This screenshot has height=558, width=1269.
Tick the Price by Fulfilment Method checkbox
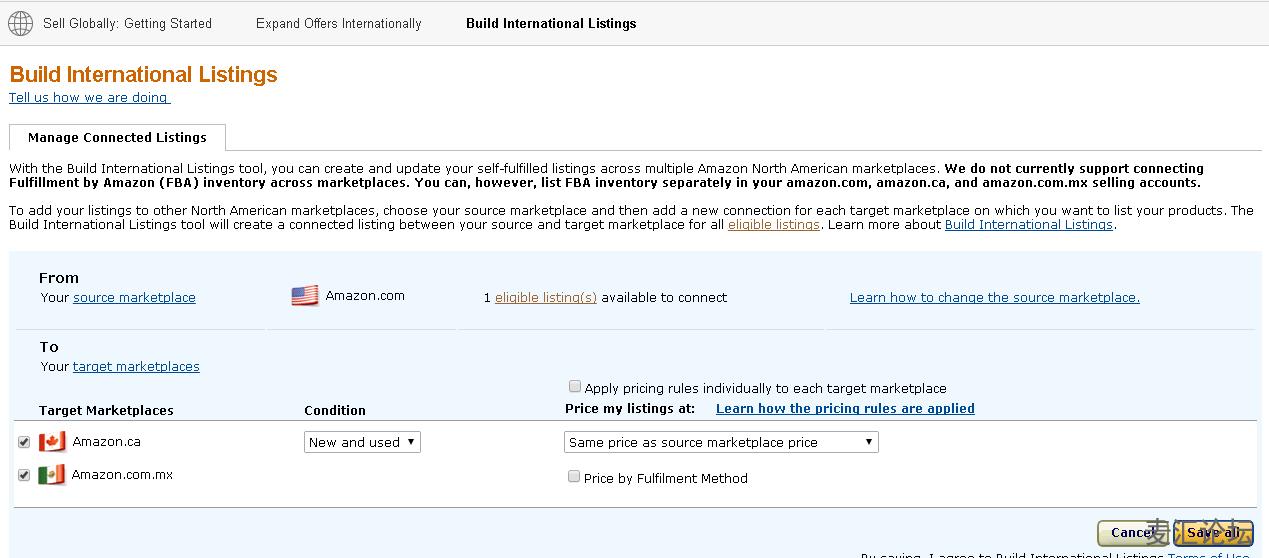pos(574,477)
